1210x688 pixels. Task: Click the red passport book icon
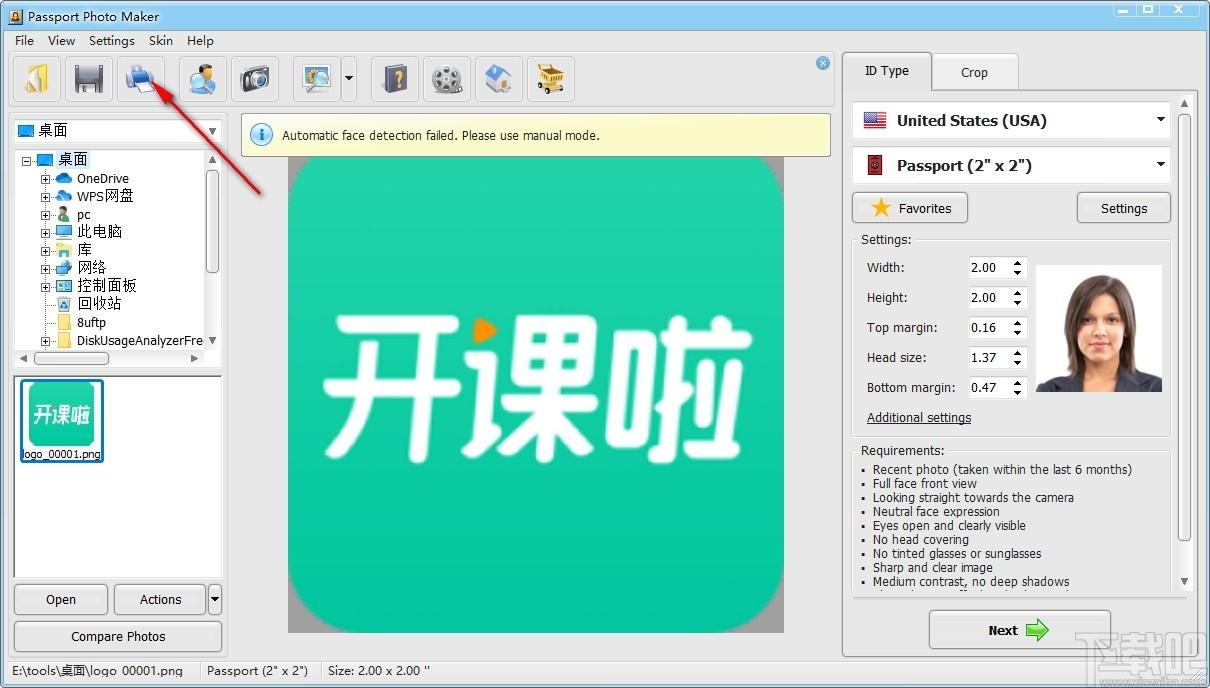[875, 165]
